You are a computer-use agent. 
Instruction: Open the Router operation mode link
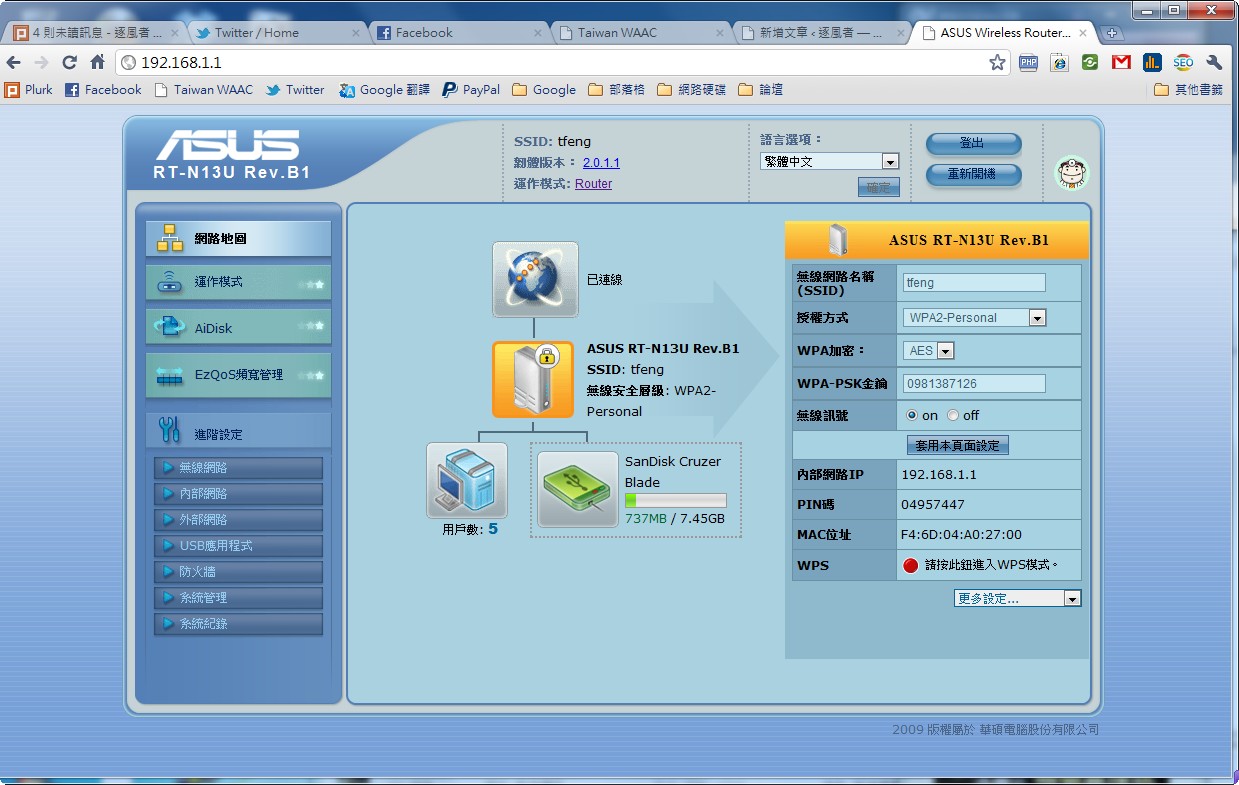point(593,184)
